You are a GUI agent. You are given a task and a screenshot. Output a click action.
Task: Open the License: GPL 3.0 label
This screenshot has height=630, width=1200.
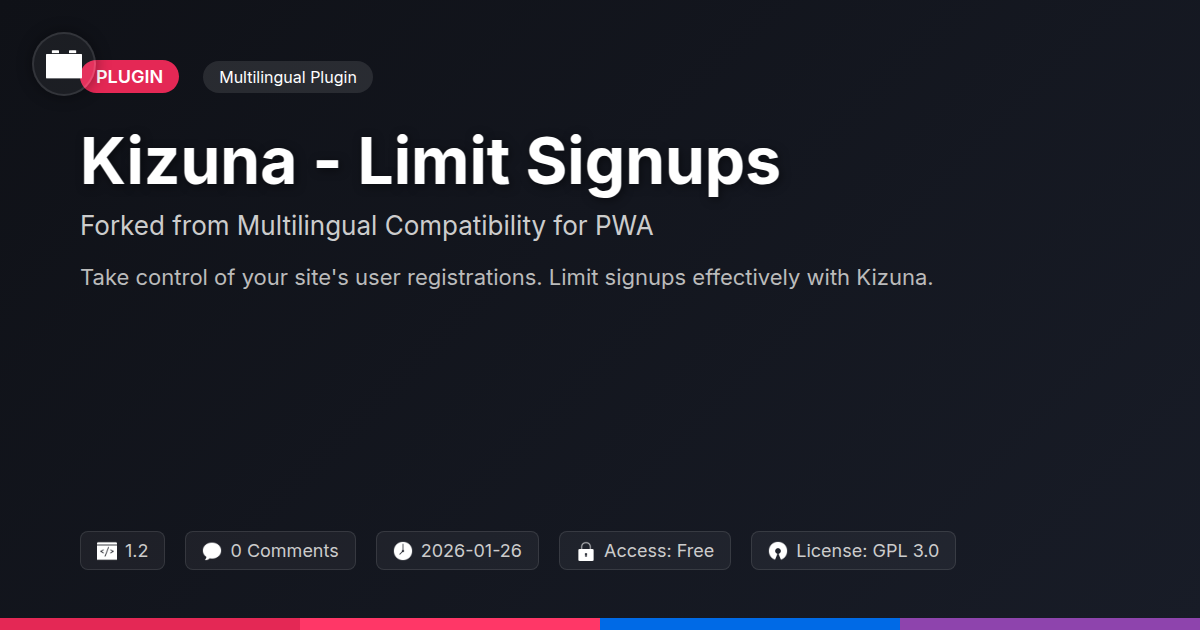[867, 551]
